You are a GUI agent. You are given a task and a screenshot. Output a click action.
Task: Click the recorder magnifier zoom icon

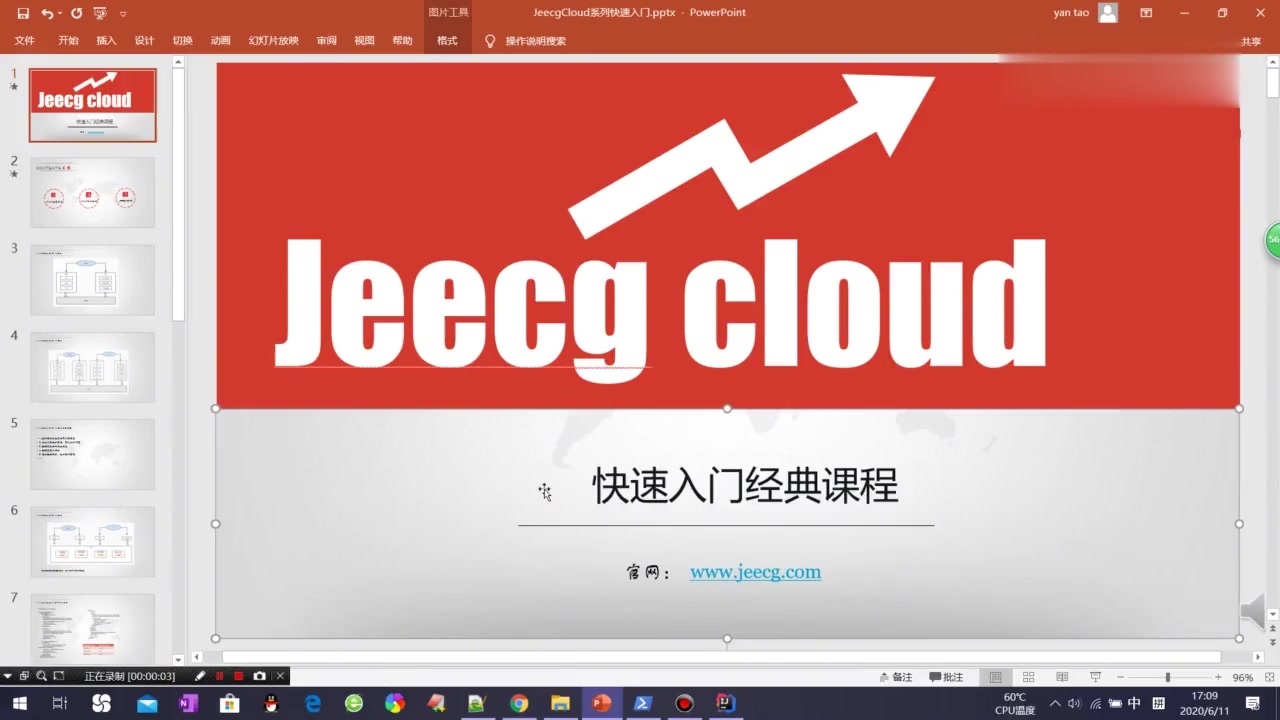(41, 676)
